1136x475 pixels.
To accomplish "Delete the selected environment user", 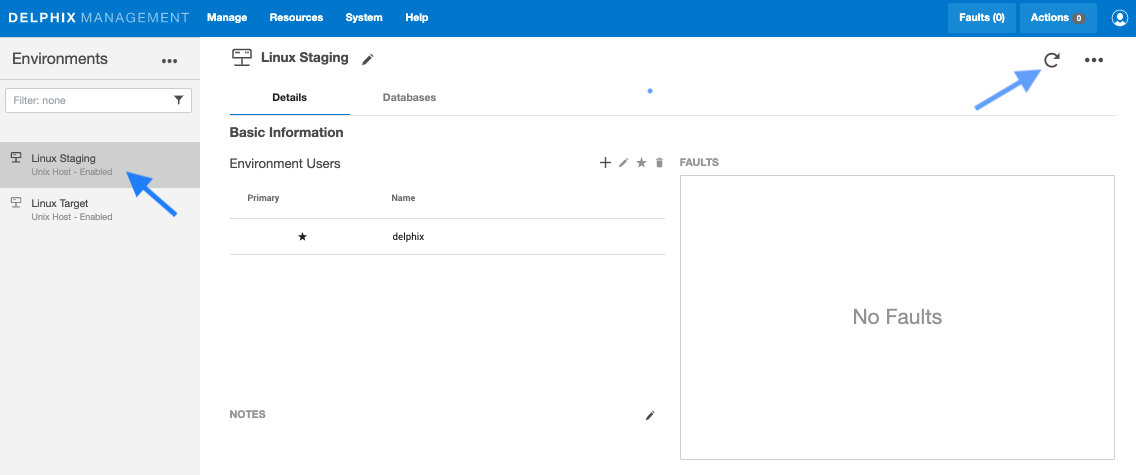I will coord(659,163).
